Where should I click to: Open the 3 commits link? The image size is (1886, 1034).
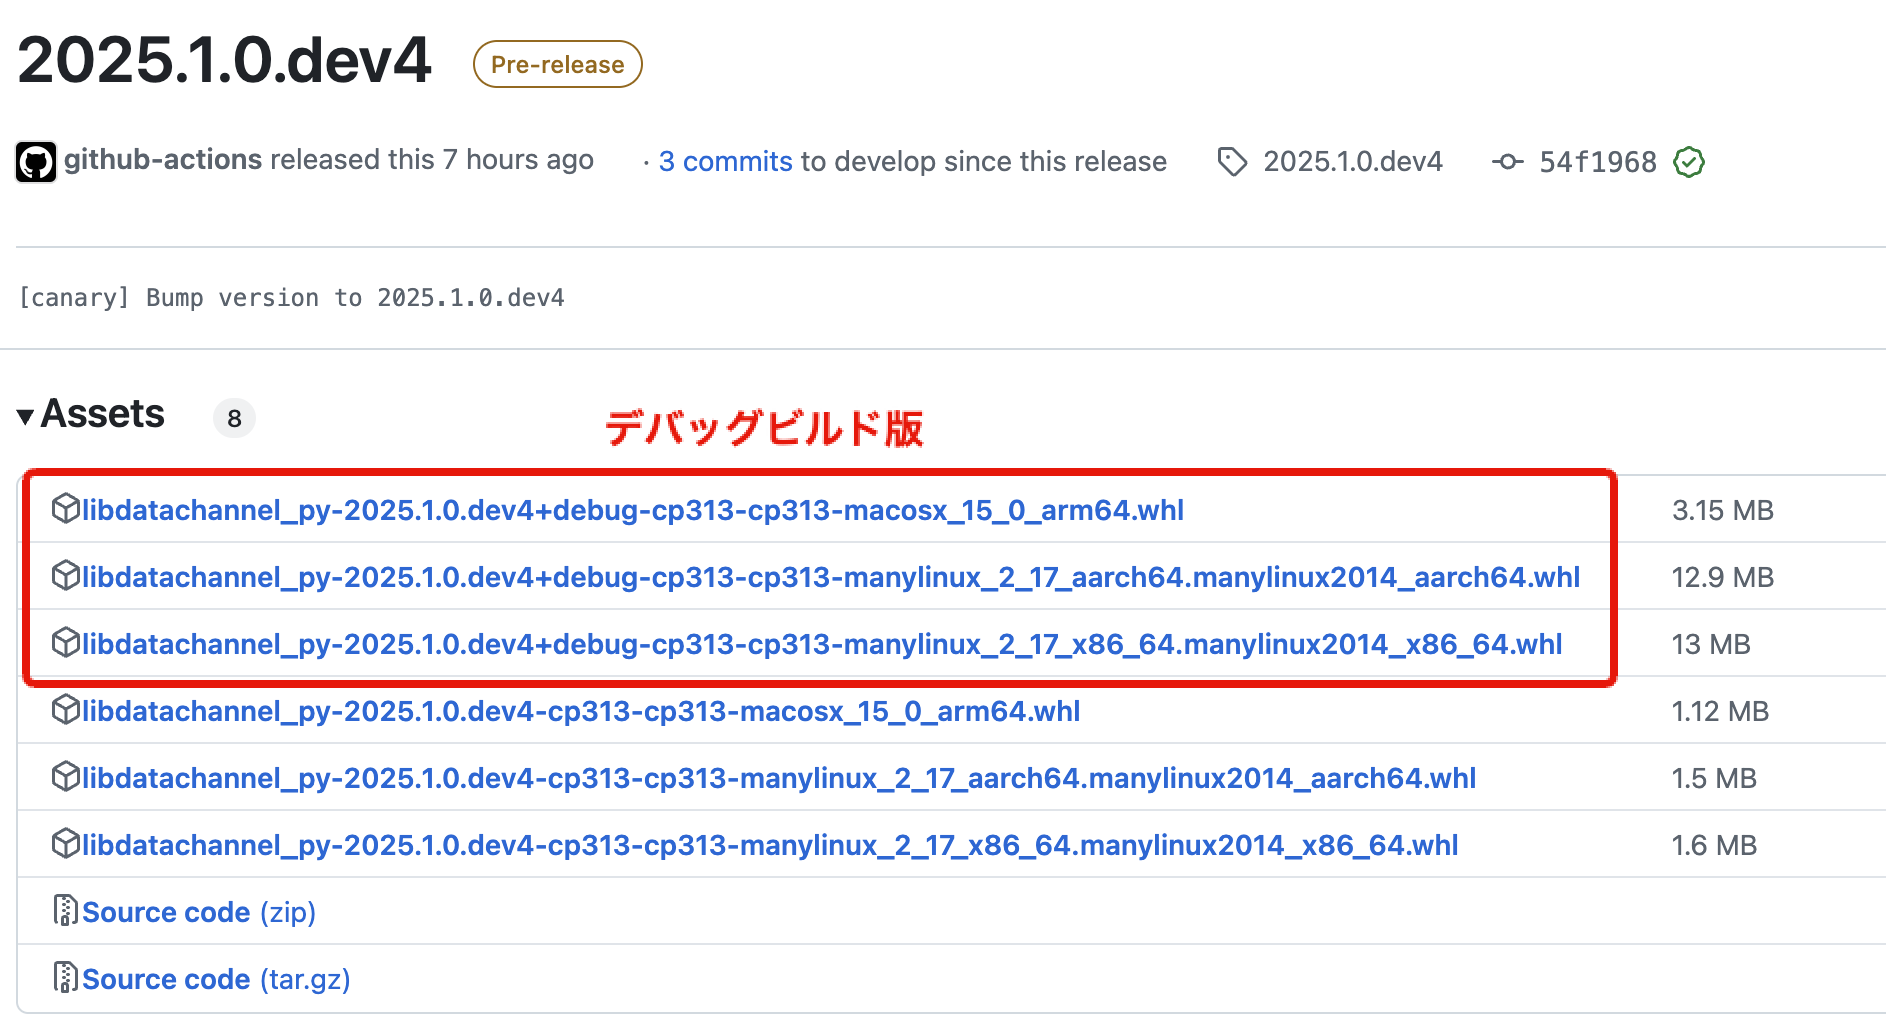[x=725, y=162]
